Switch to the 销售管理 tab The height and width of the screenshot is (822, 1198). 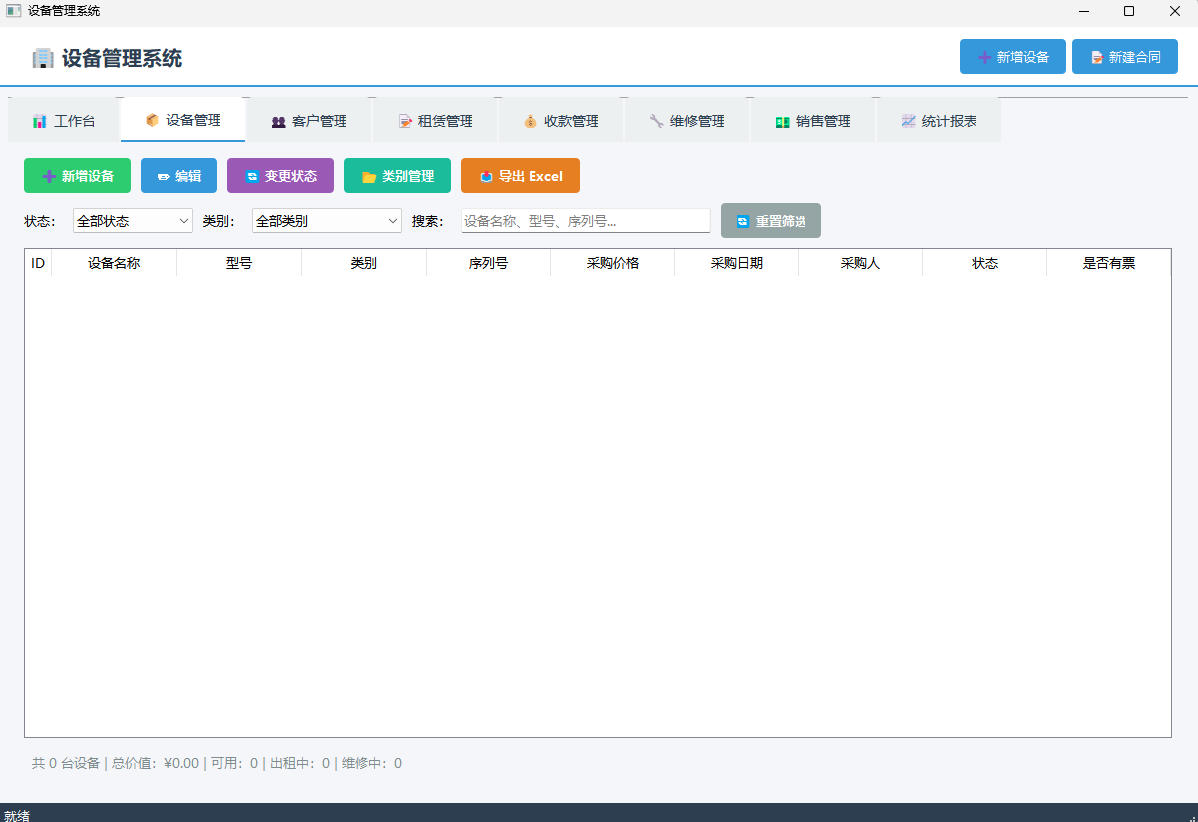tap(812, 121)
